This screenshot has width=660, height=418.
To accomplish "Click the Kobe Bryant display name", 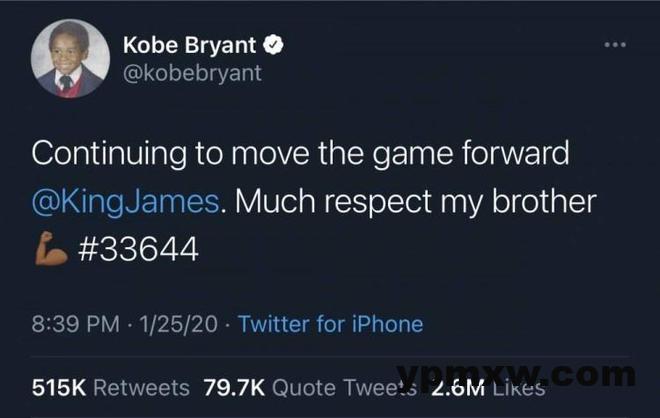I will (189, 45).
